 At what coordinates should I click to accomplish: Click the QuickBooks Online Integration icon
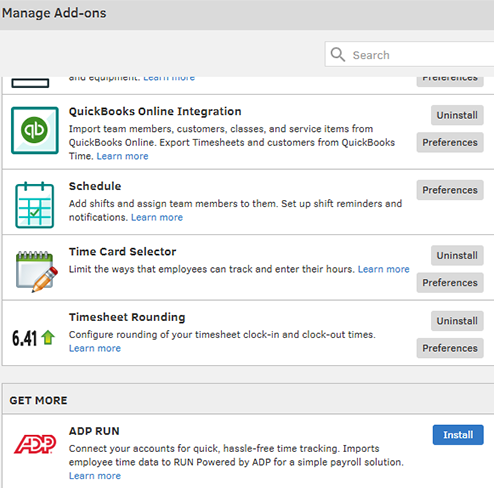35,130
